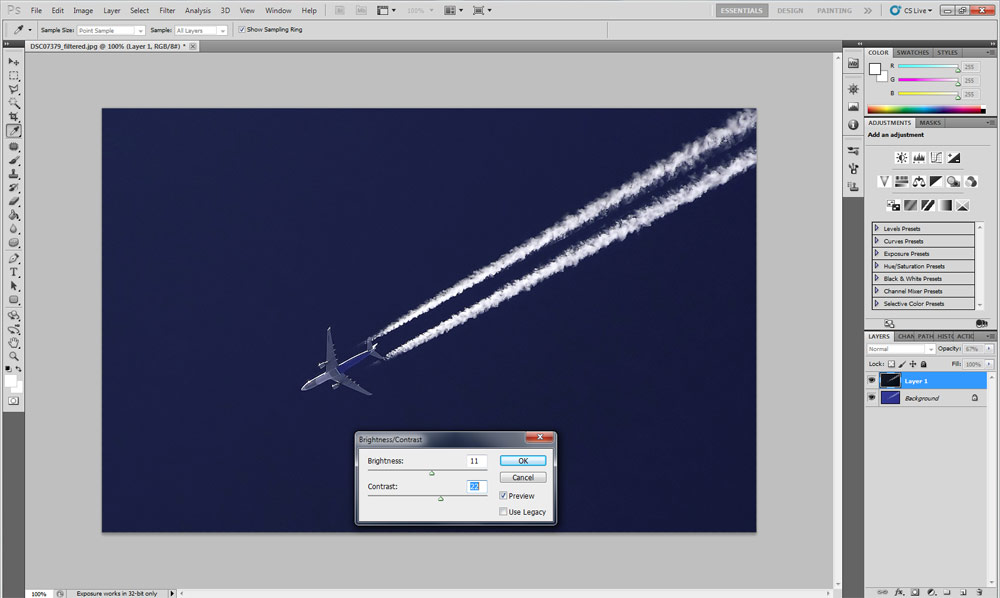Viewport: 1000px width, 598px height.
Task: Click the color spectrum ramp
Action: pos(927,110)
